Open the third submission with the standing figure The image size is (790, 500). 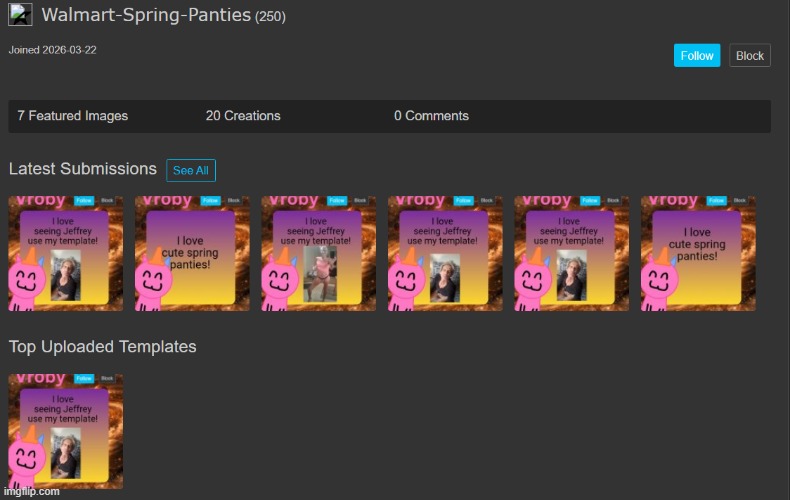pos(319,254)
